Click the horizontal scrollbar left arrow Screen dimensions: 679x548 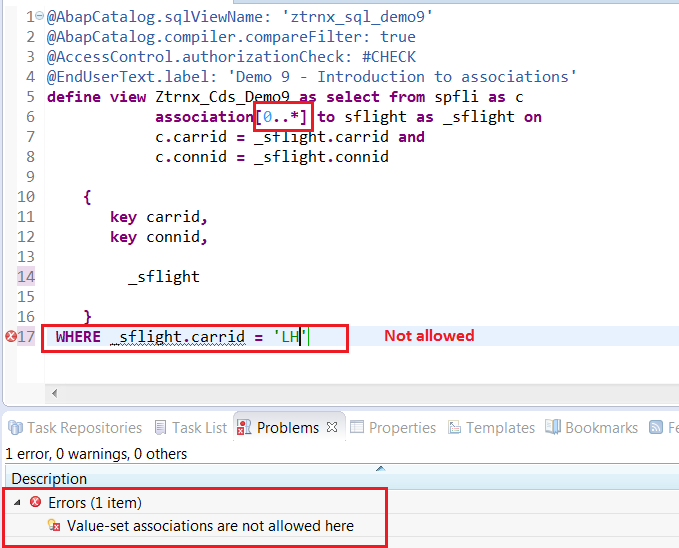point(54,393)
